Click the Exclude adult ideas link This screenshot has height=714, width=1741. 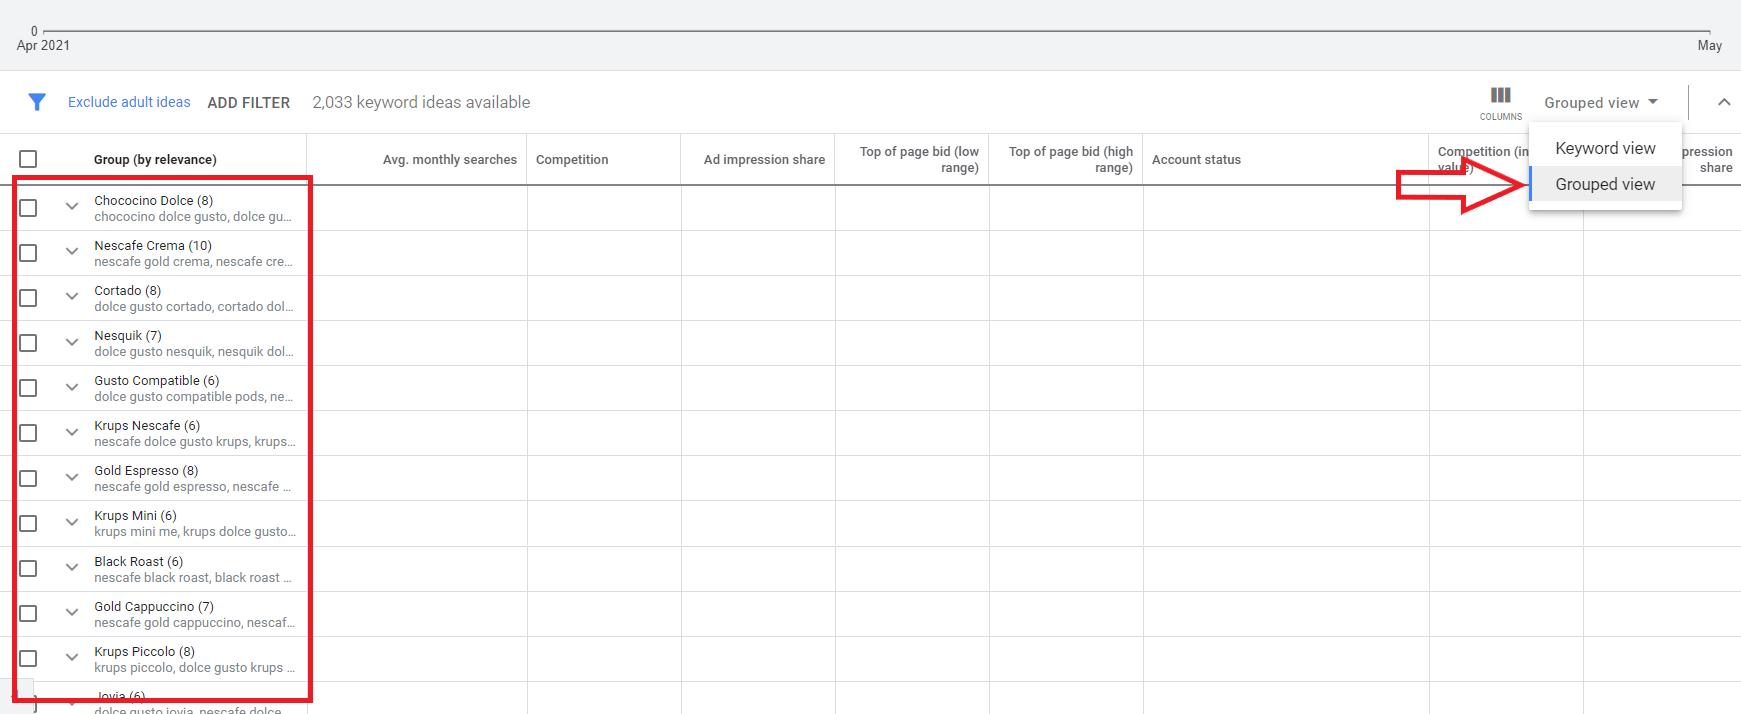pyautogui.click(x=129, y=102)
